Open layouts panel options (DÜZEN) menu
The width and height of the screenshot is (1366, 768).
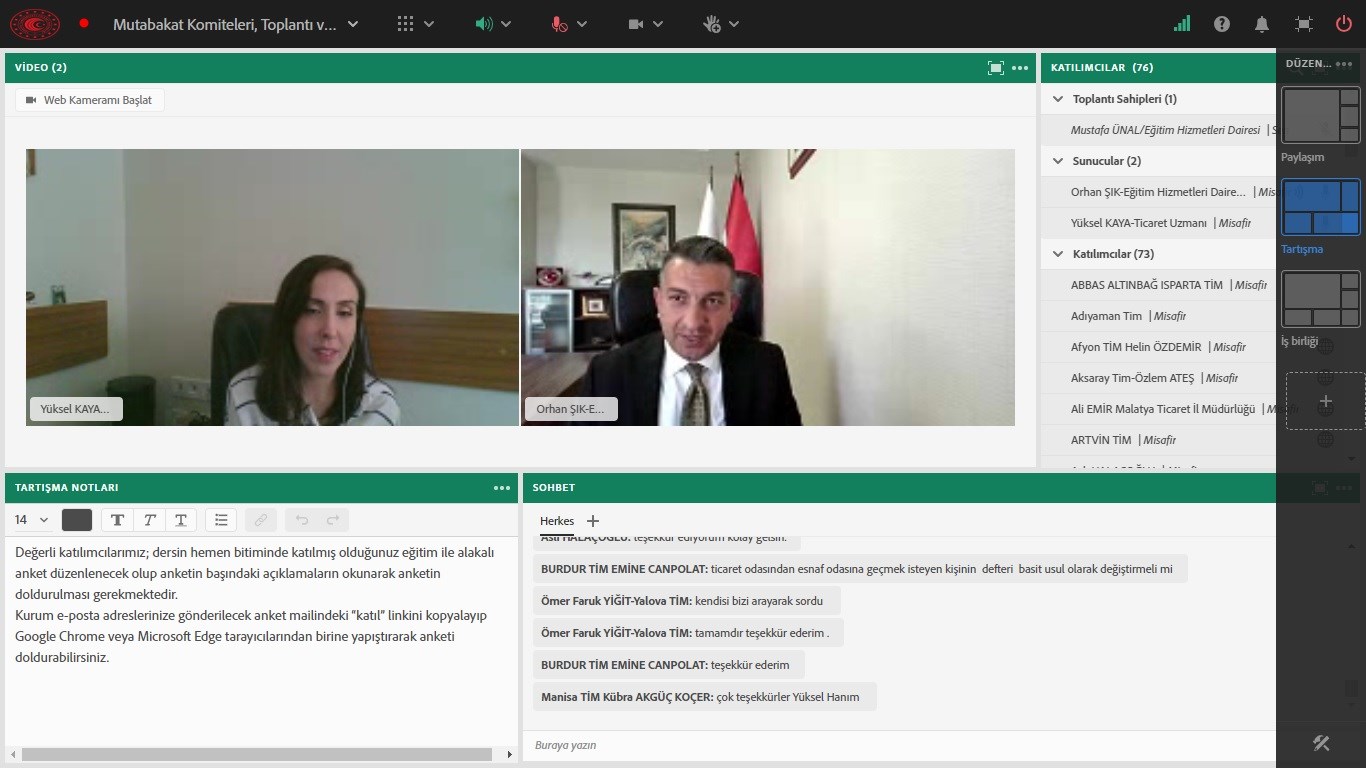click(1344, 64)
